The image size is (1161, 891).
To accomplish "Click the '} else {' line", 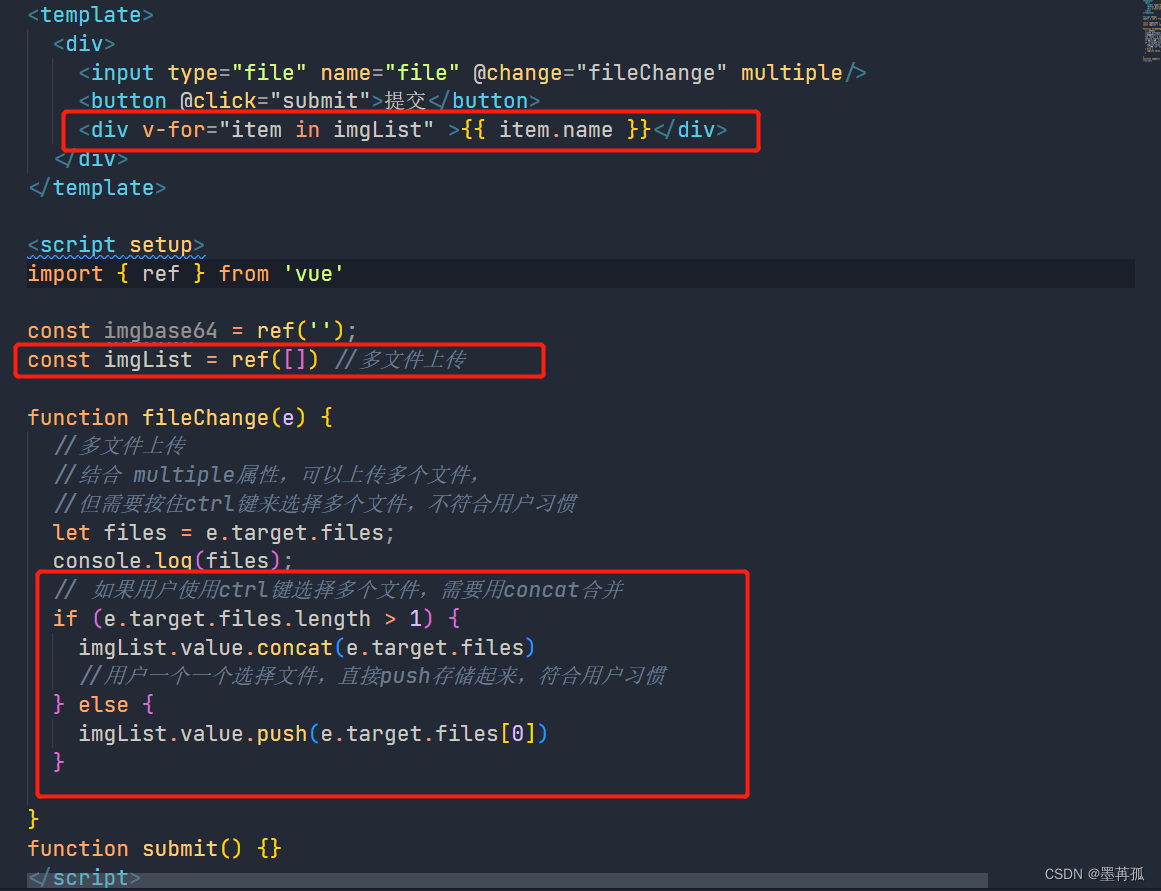I will (104, 704).
